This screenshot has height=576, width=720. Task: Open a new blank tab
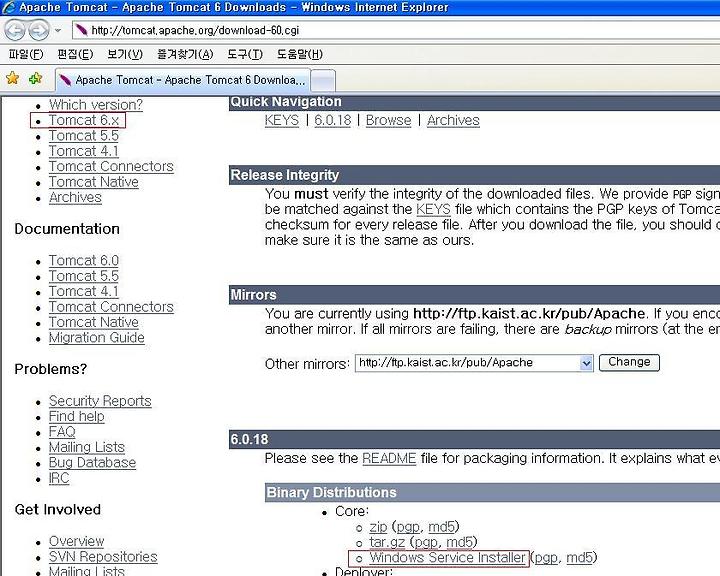[x=323, y=81]
